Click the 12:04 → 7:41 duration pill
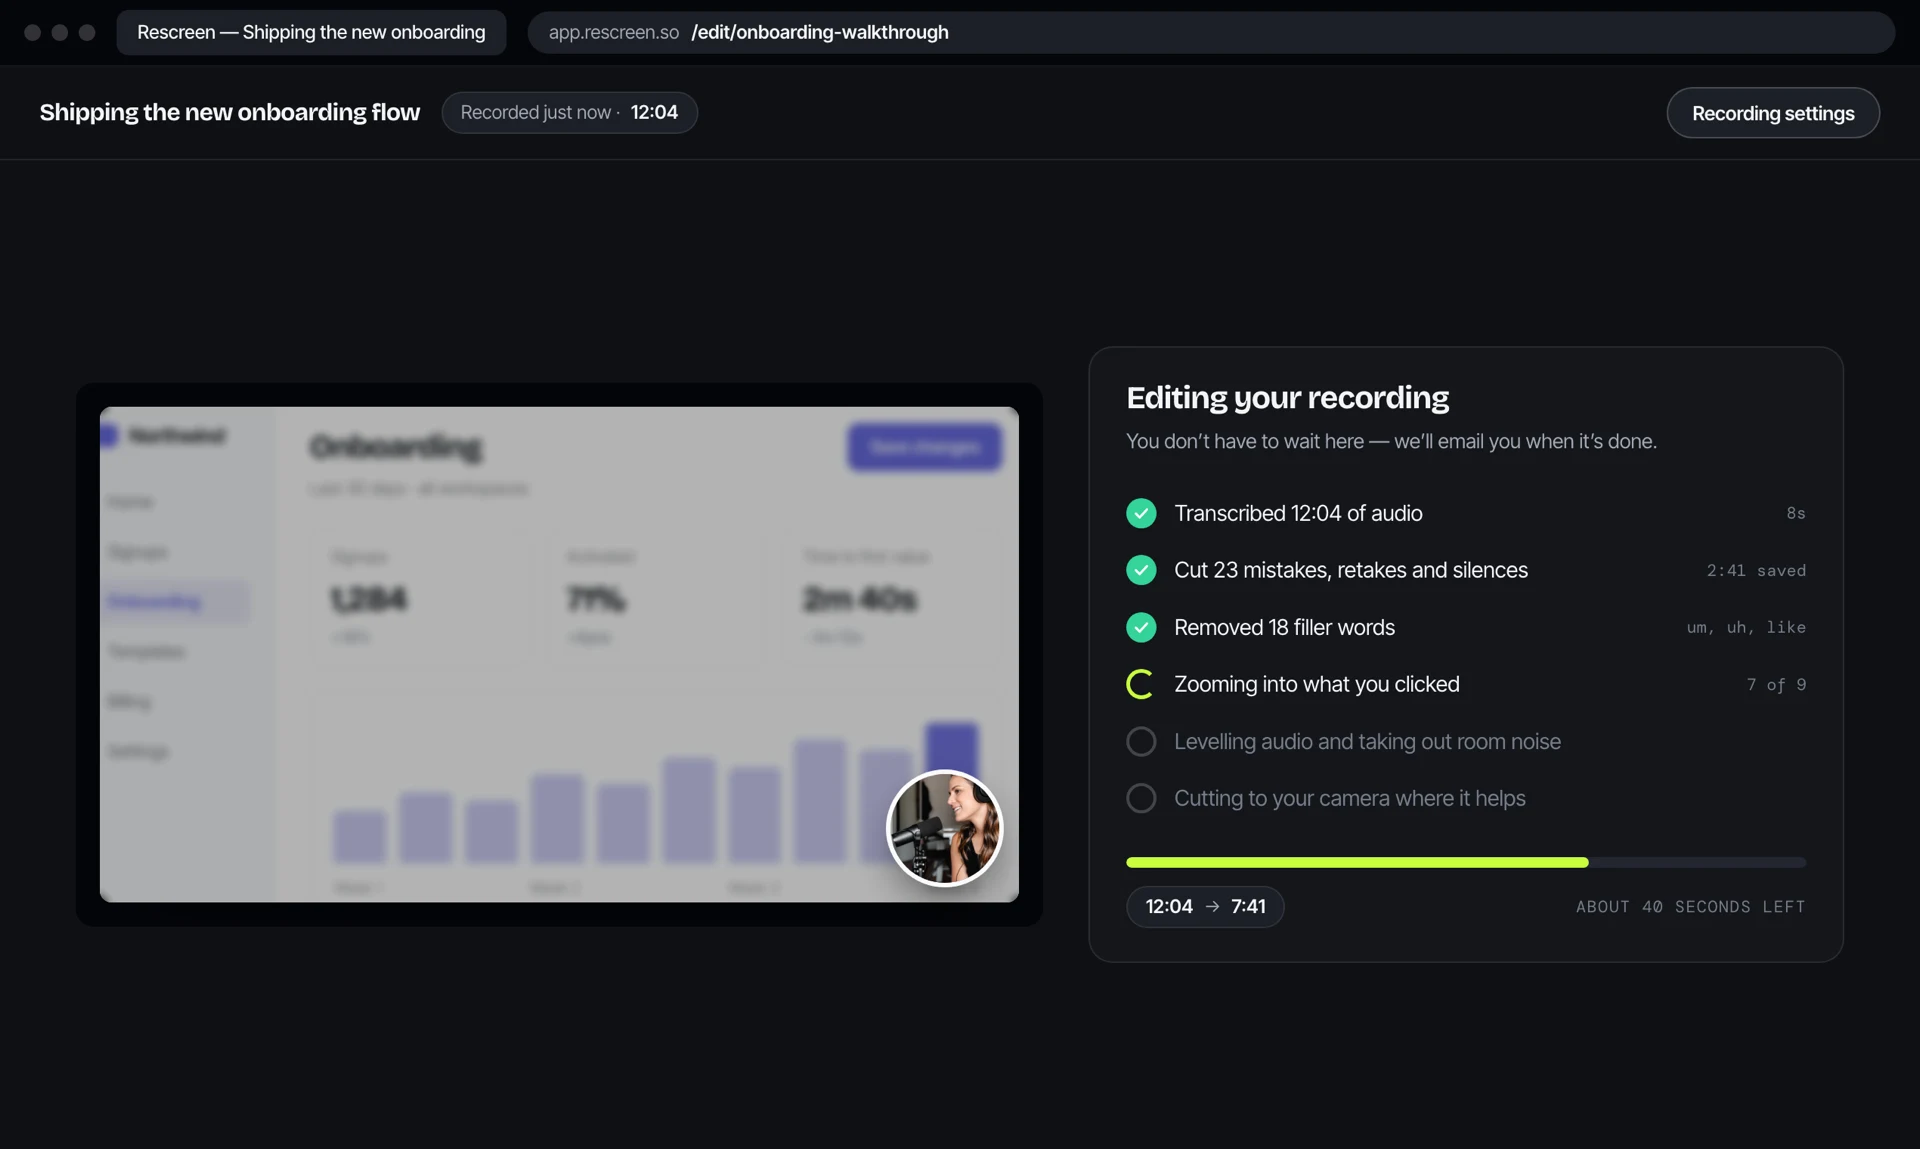The width and height of the screenshot is (1920, 1149). coord(1205,907)
